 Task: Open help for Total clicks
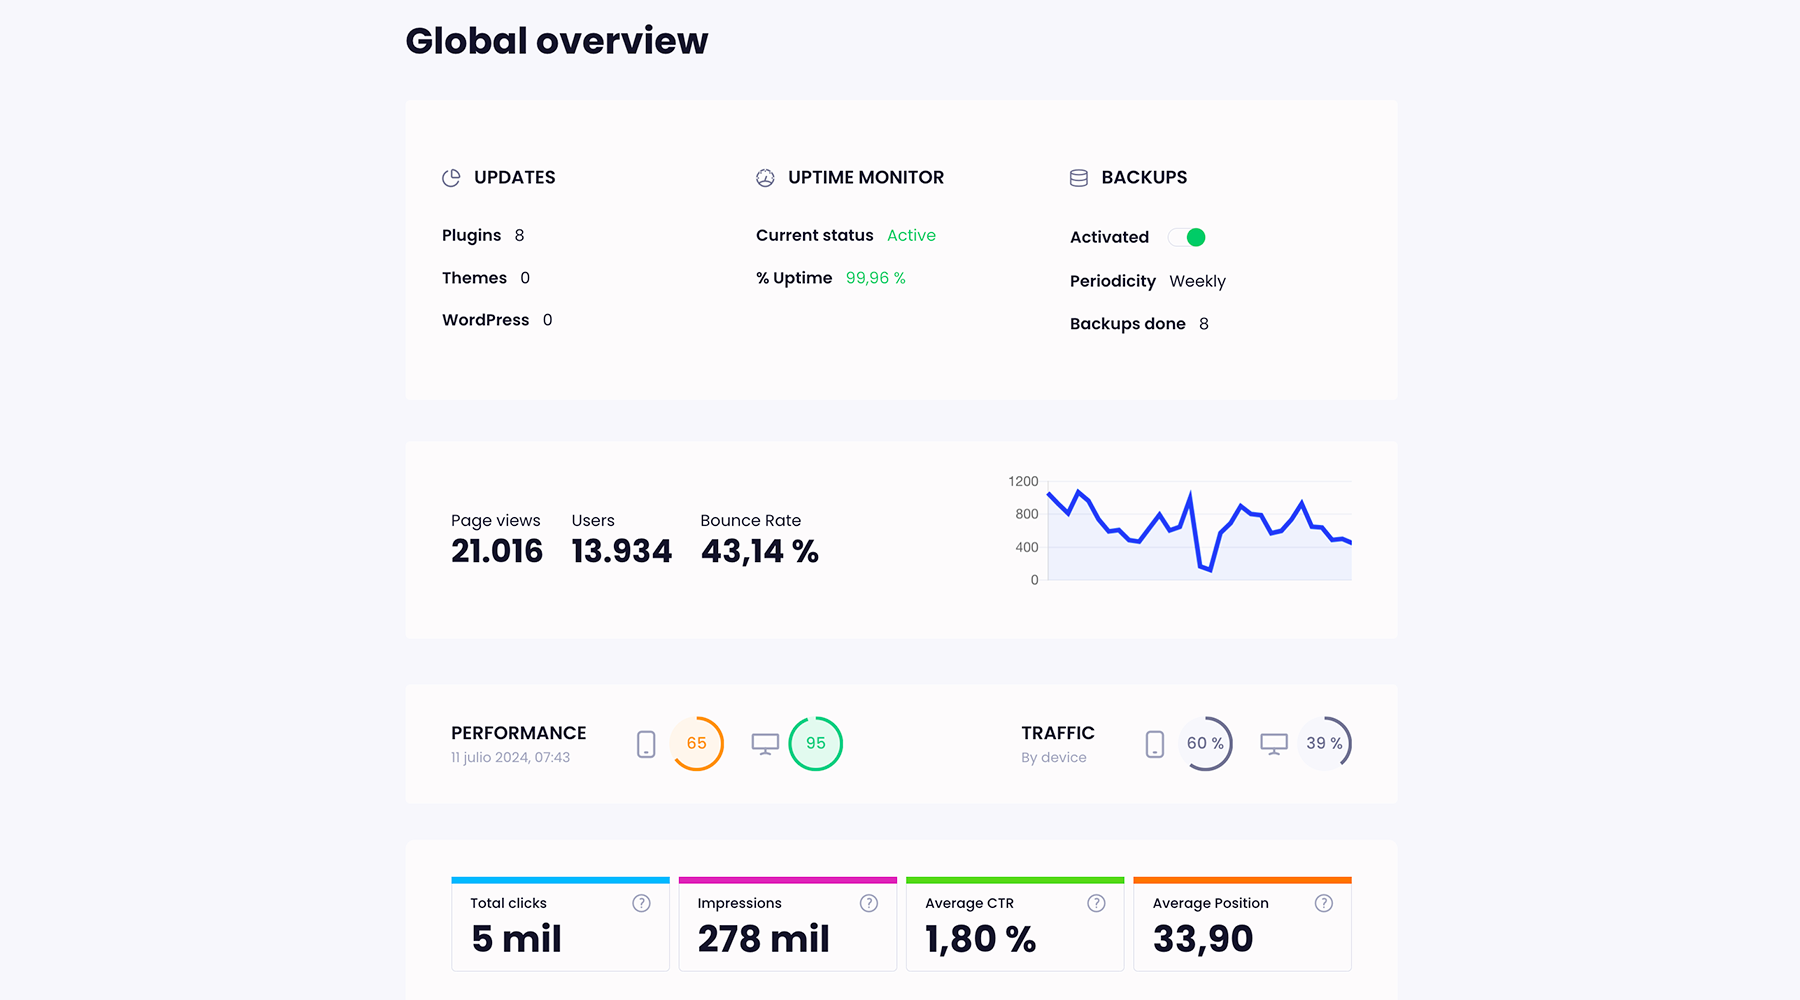click(x=642, y=903)
